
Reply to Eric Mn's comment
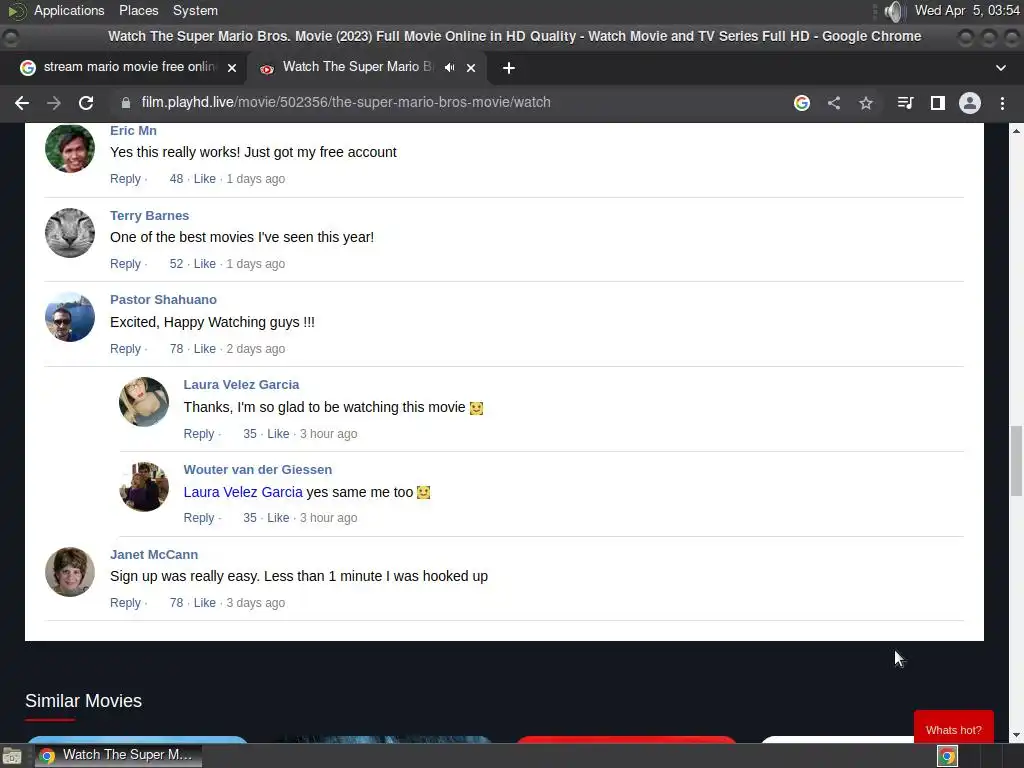tap(125, 179)
